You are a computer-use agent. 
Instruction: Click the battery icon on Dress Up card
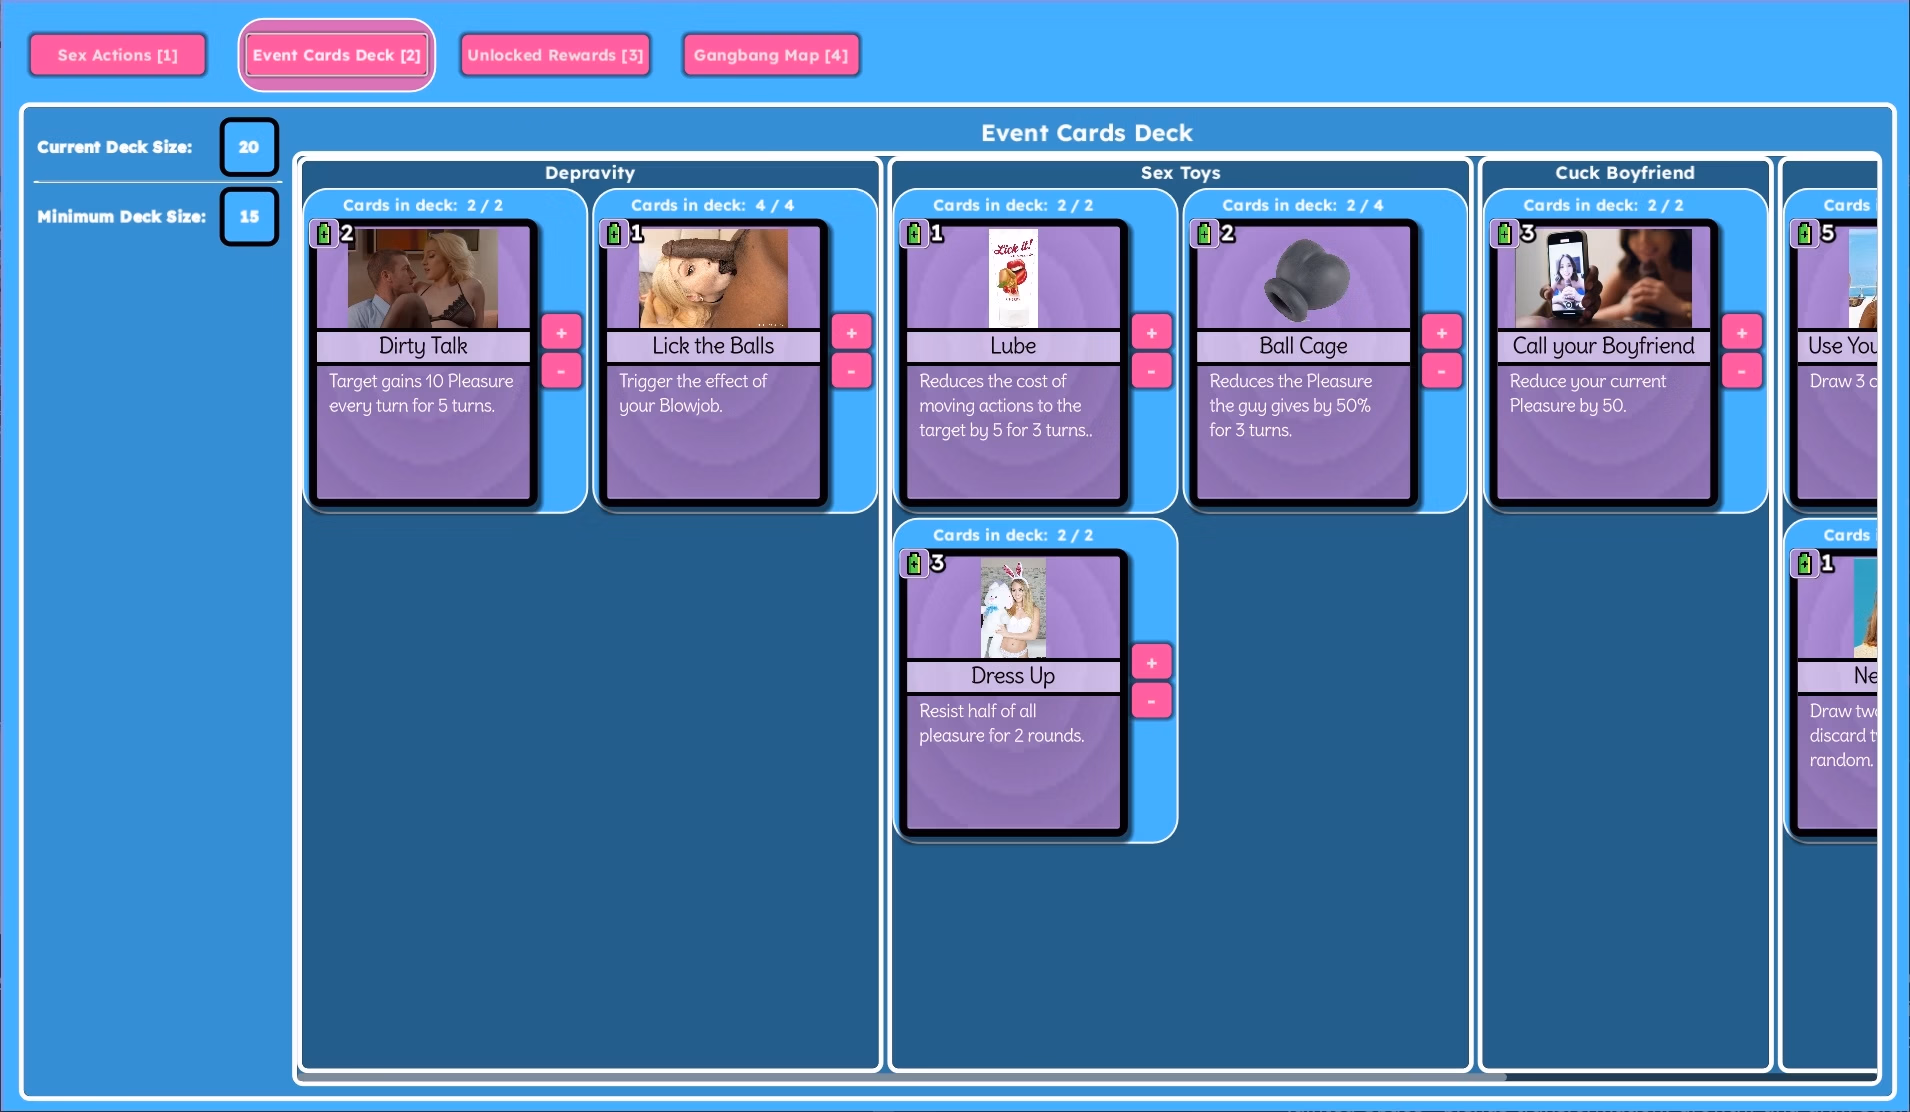914,564
